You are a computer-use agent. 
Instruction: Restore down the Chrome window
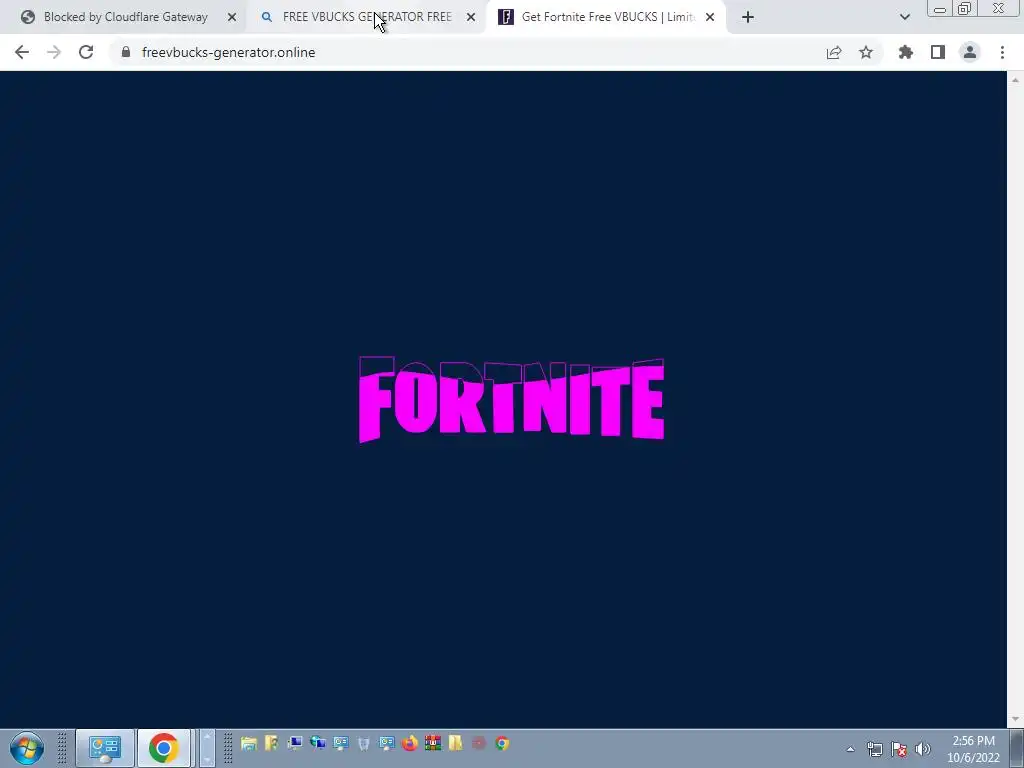pos(964,8)
